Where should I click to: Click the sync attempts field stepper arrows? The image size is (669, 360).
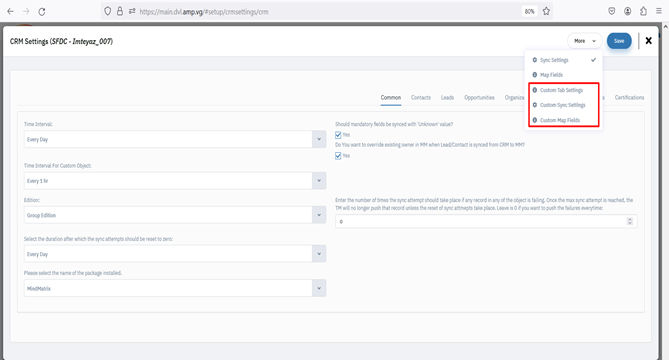coord(630,221)
